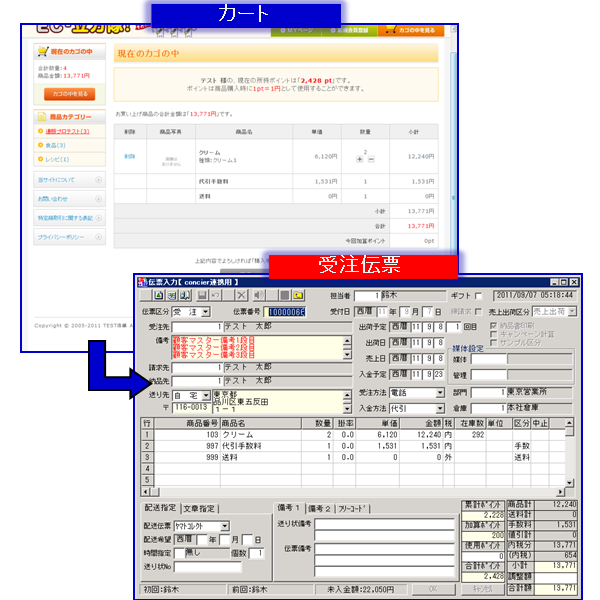Image resolution: width=600 pixels, height=600 pixels.
Task: Click the arrow icon beside お問い合わせ
Action: pyautogui.click(x=98, y=199)
